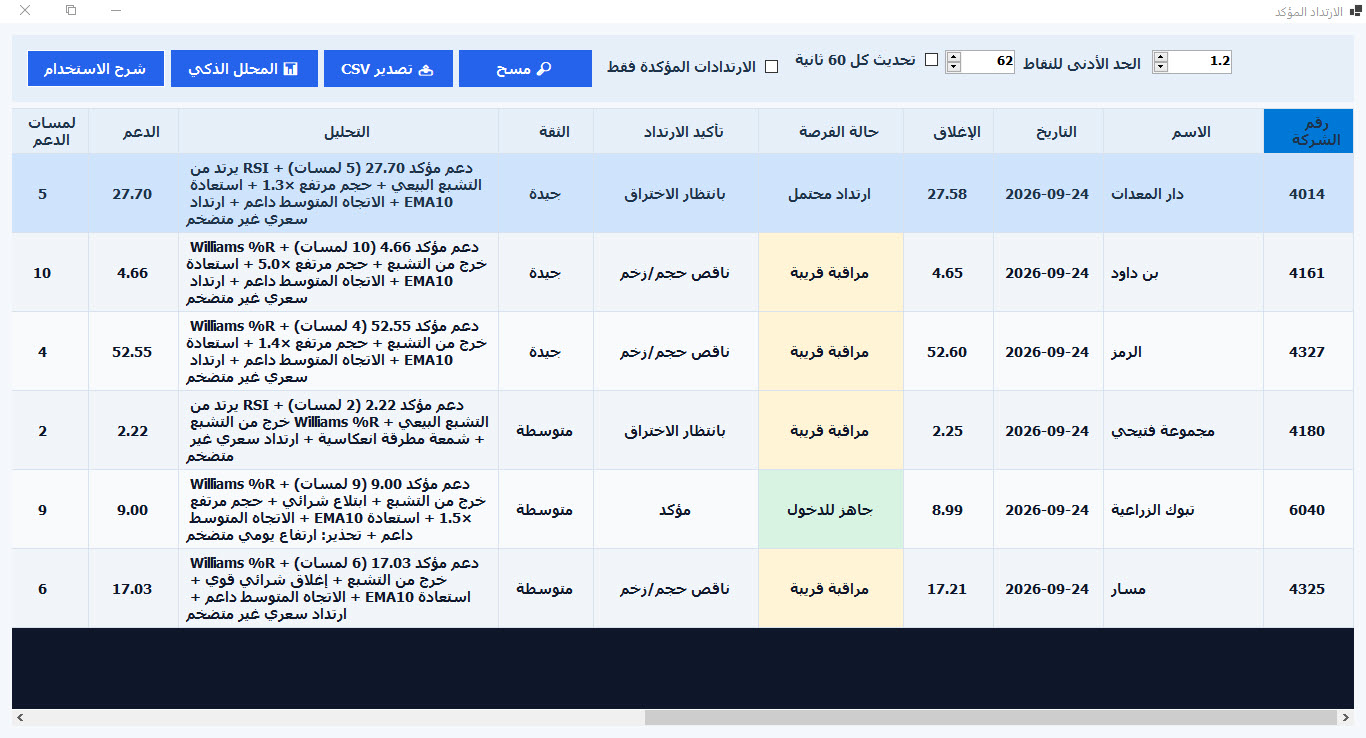
Task: Select the تبوك الزراعية row
Action: [682, 510]
